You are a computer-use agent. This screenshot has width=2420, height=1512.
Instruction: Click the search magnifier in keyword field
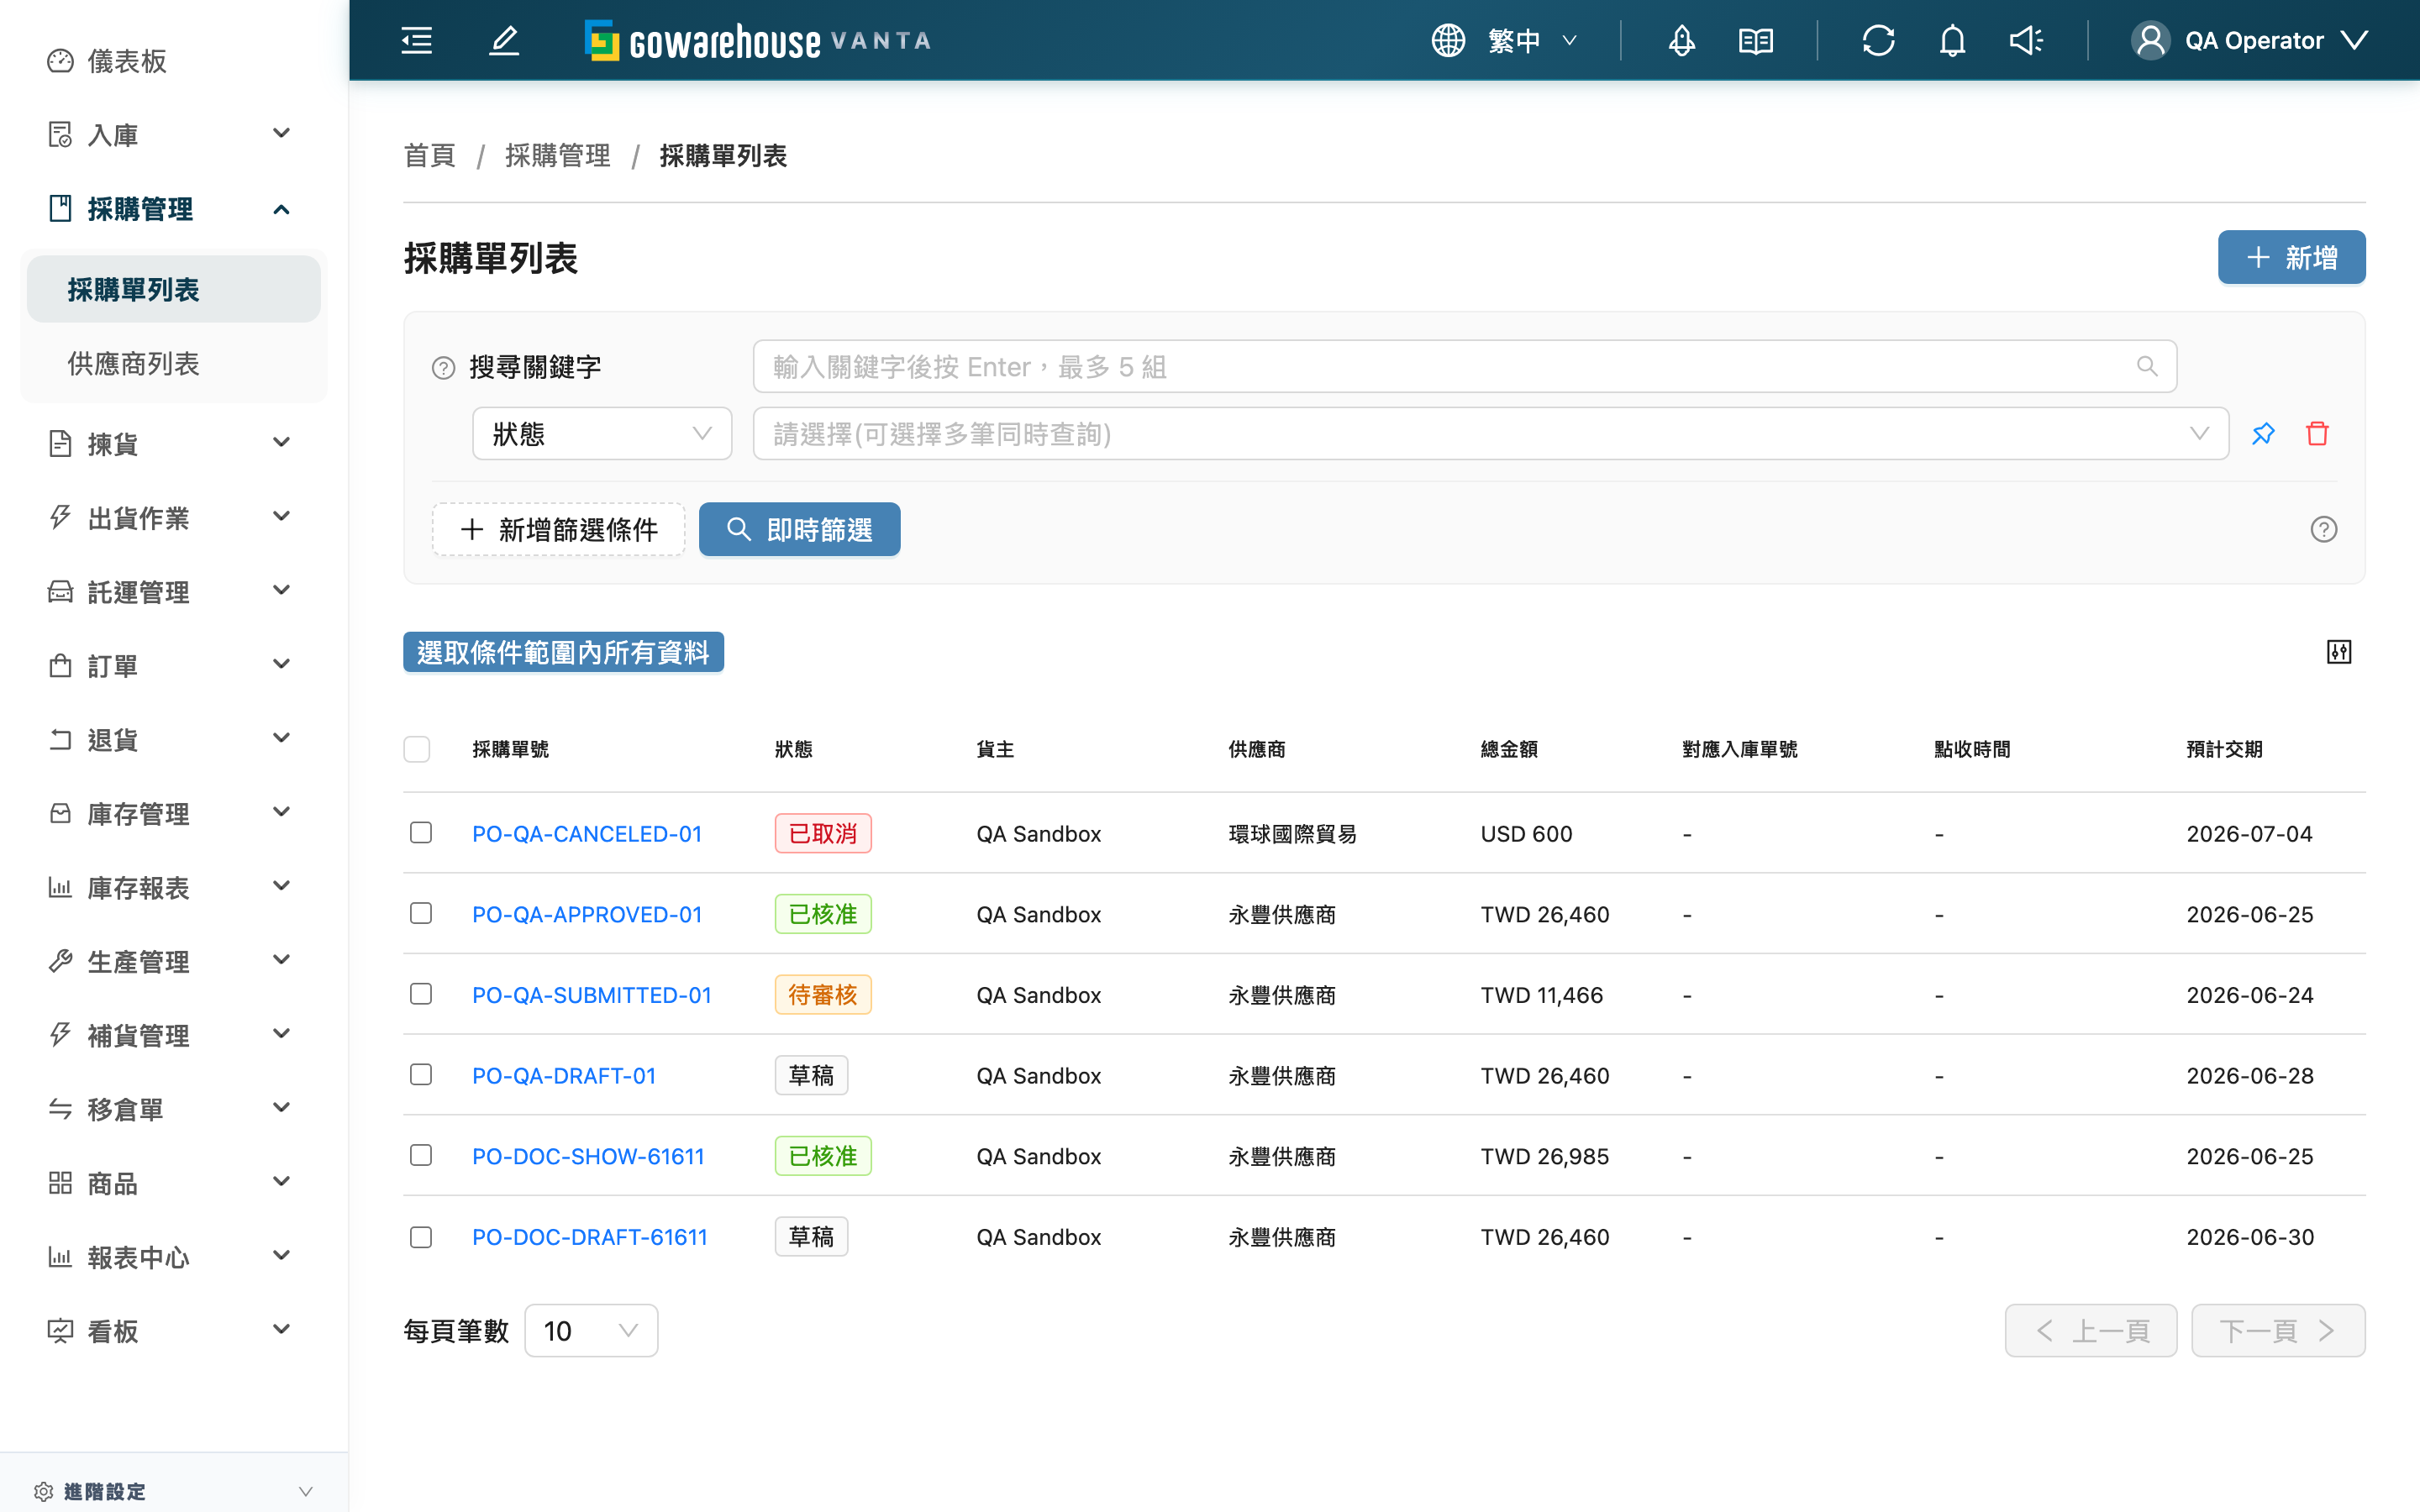click(x=2146, y=366)
